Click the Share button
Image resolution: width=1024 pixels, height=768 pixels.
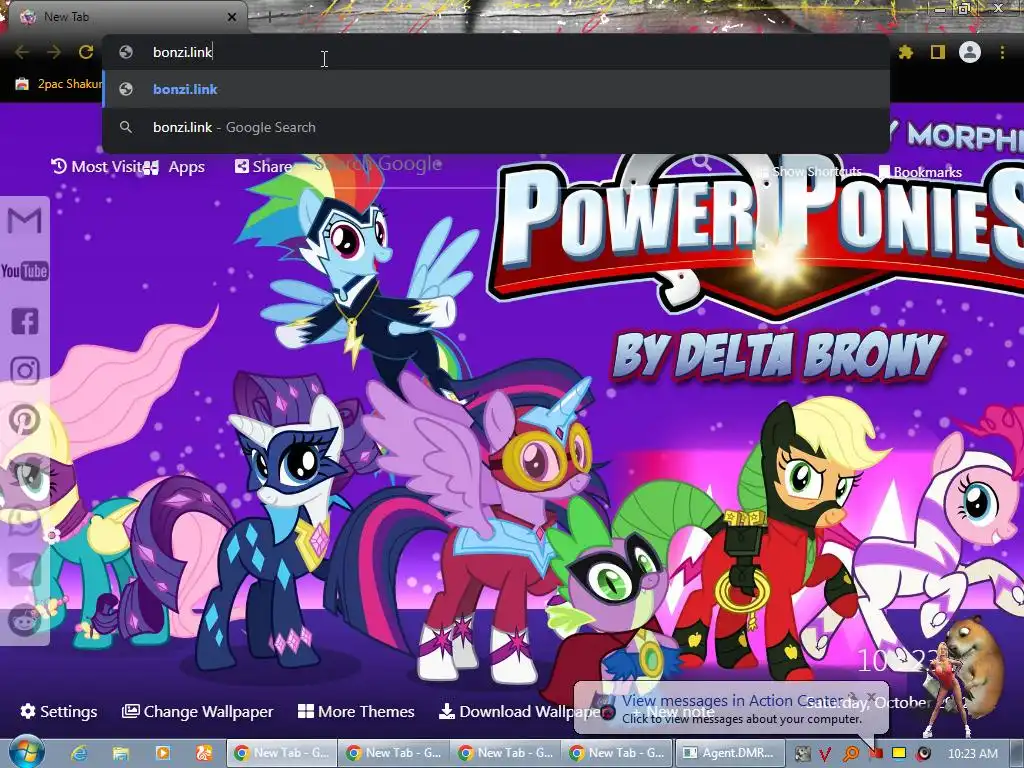[x=263, y=167]
